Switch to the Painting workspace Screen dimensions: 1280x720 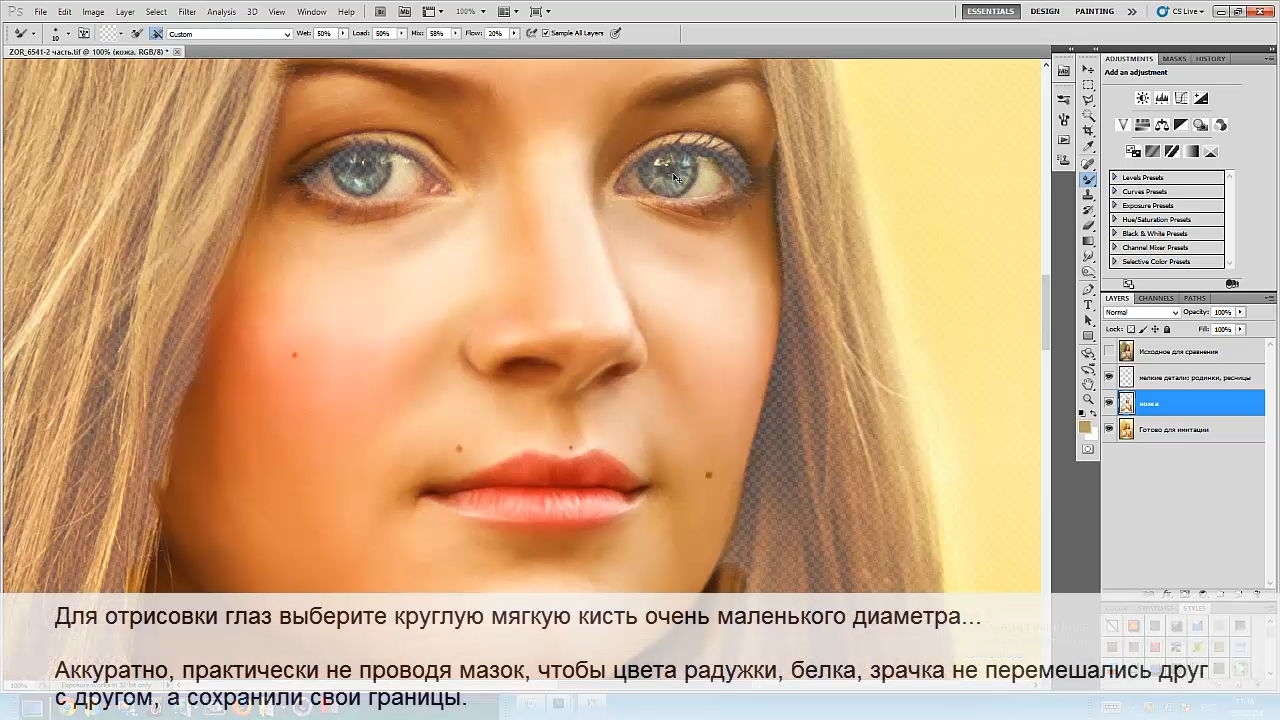click(1094, 12)
